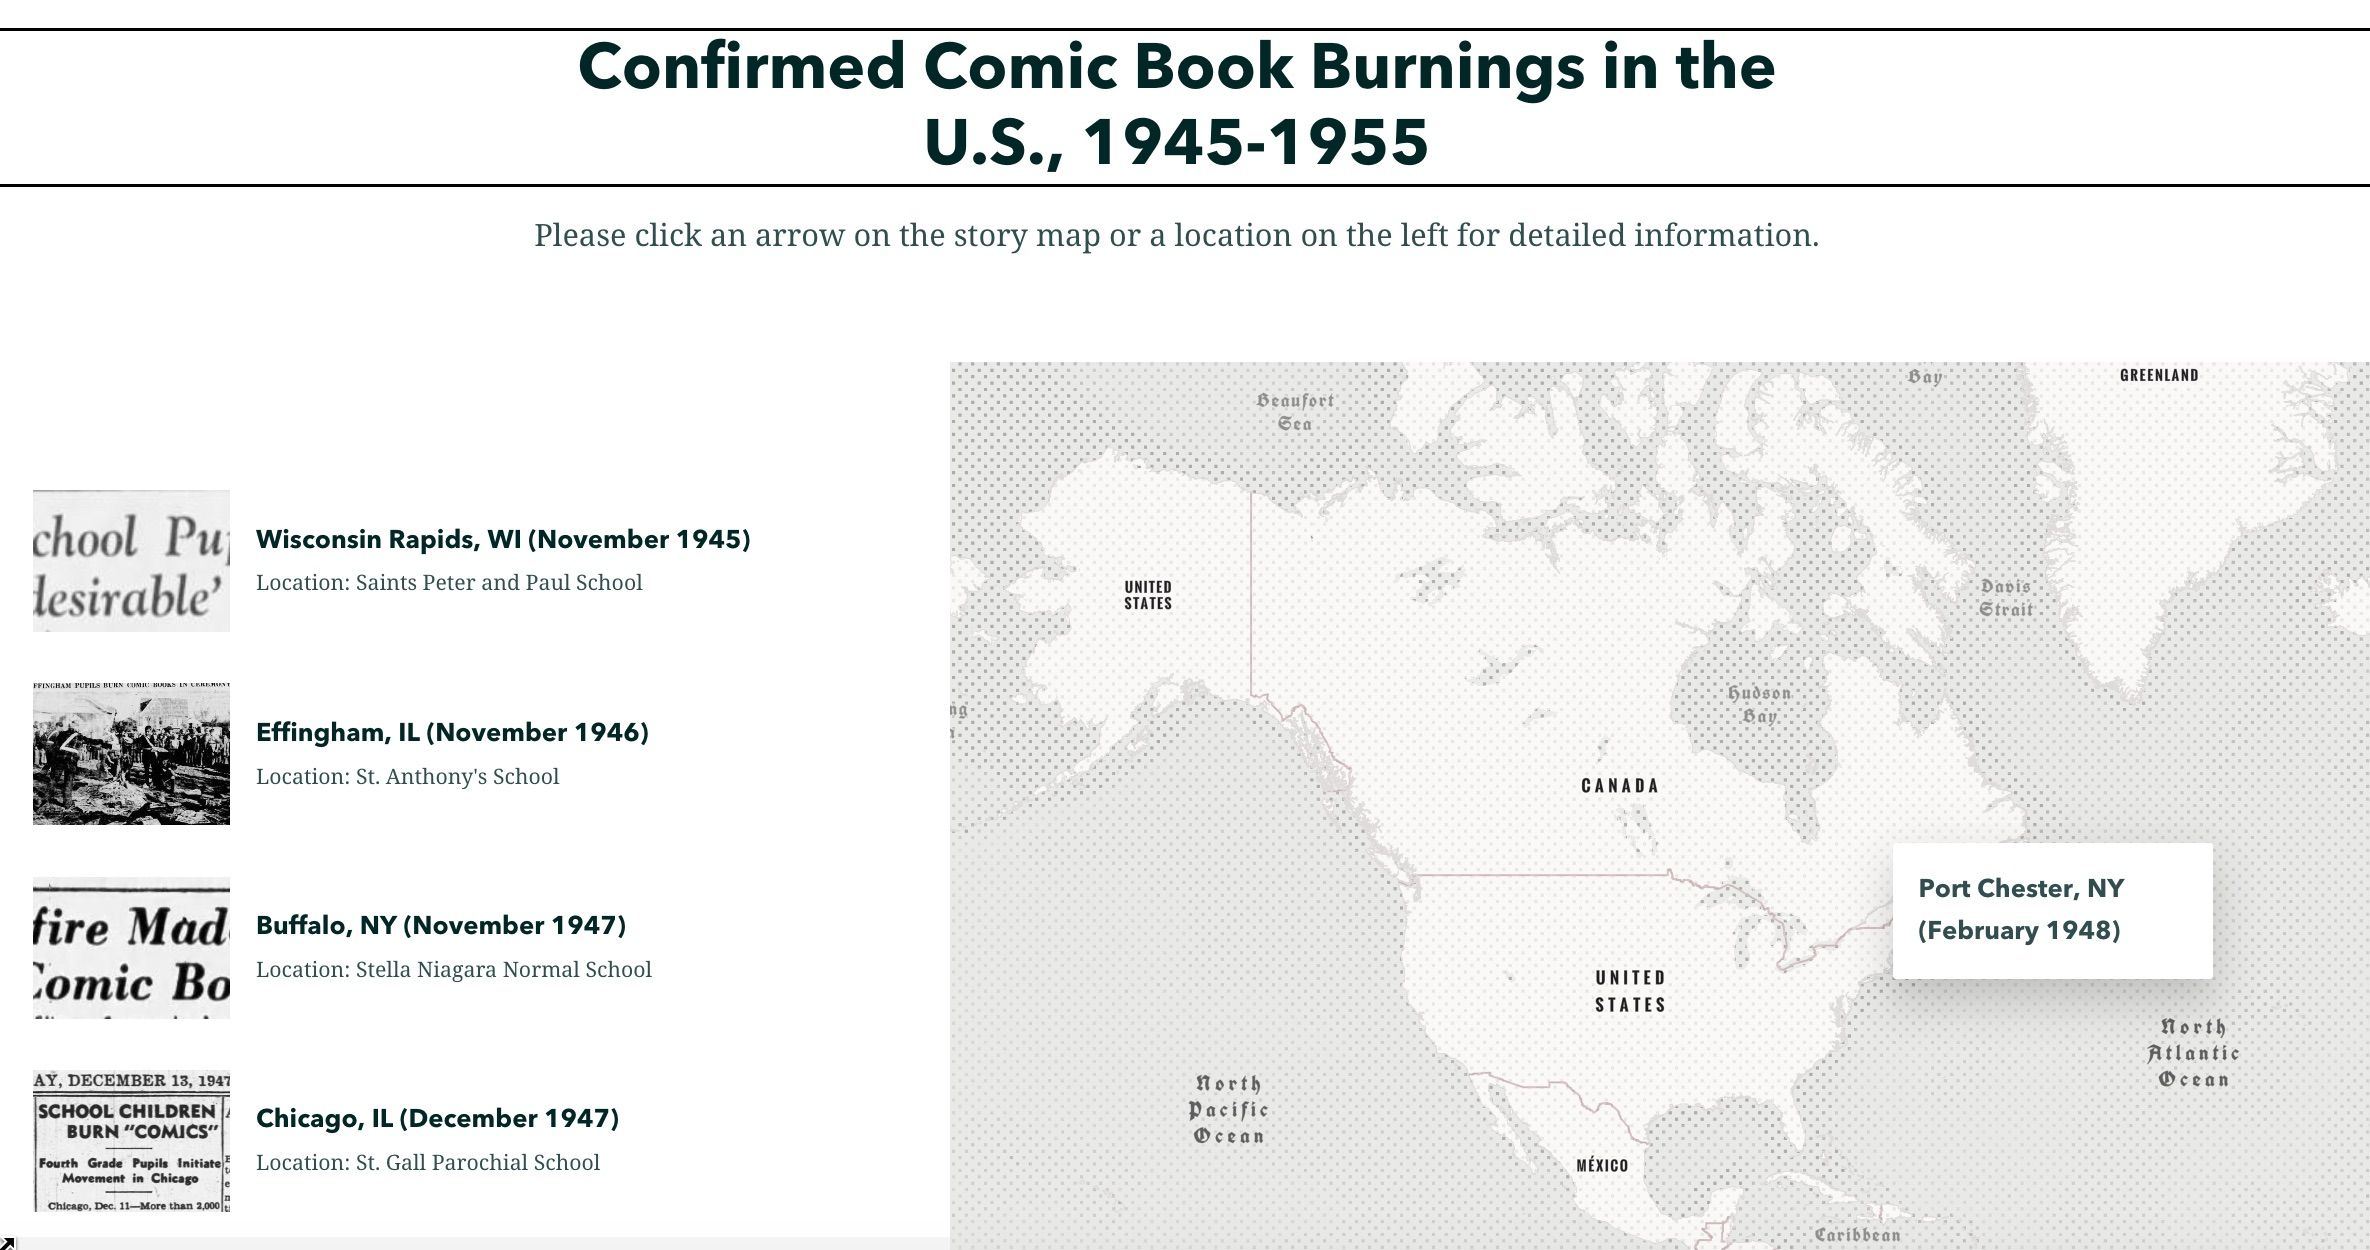
Task: Click 'Location: St. Gall Parochial School' text
Action: [428, 1162]
